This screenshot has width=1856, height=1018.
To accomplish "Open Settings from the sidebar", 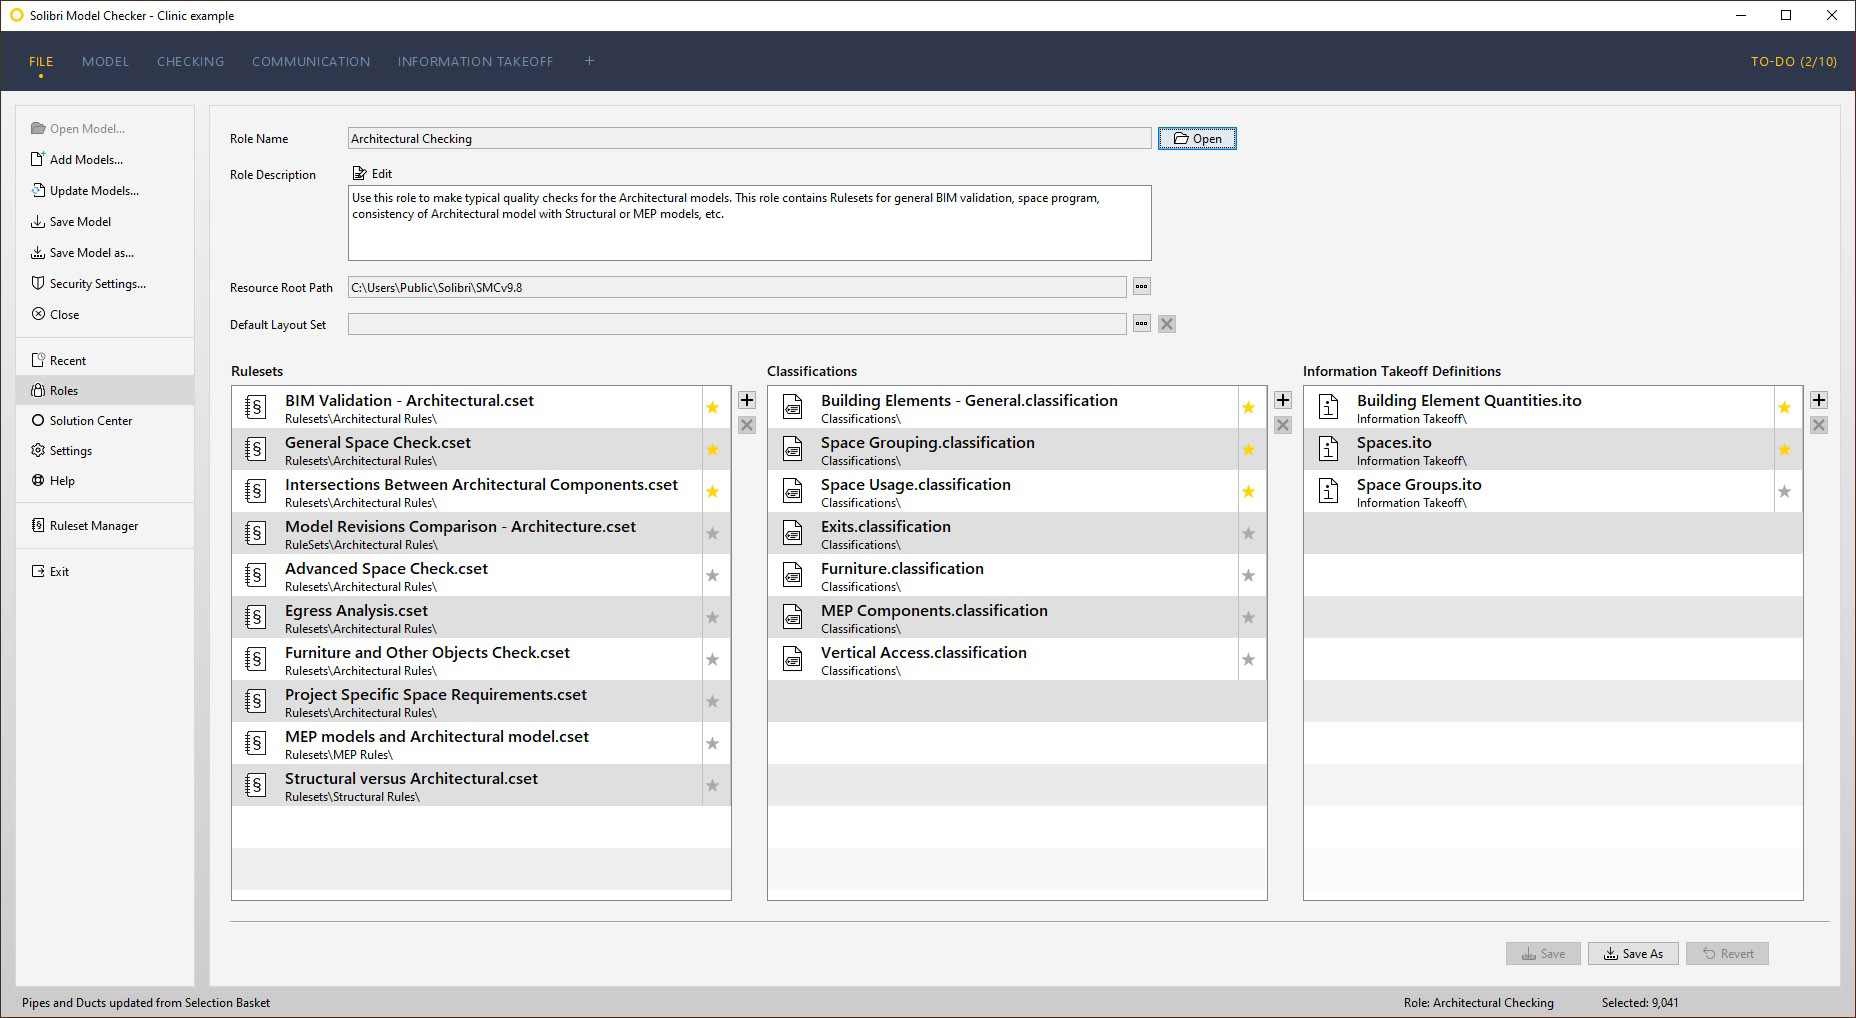I will (x=61, y=450).
